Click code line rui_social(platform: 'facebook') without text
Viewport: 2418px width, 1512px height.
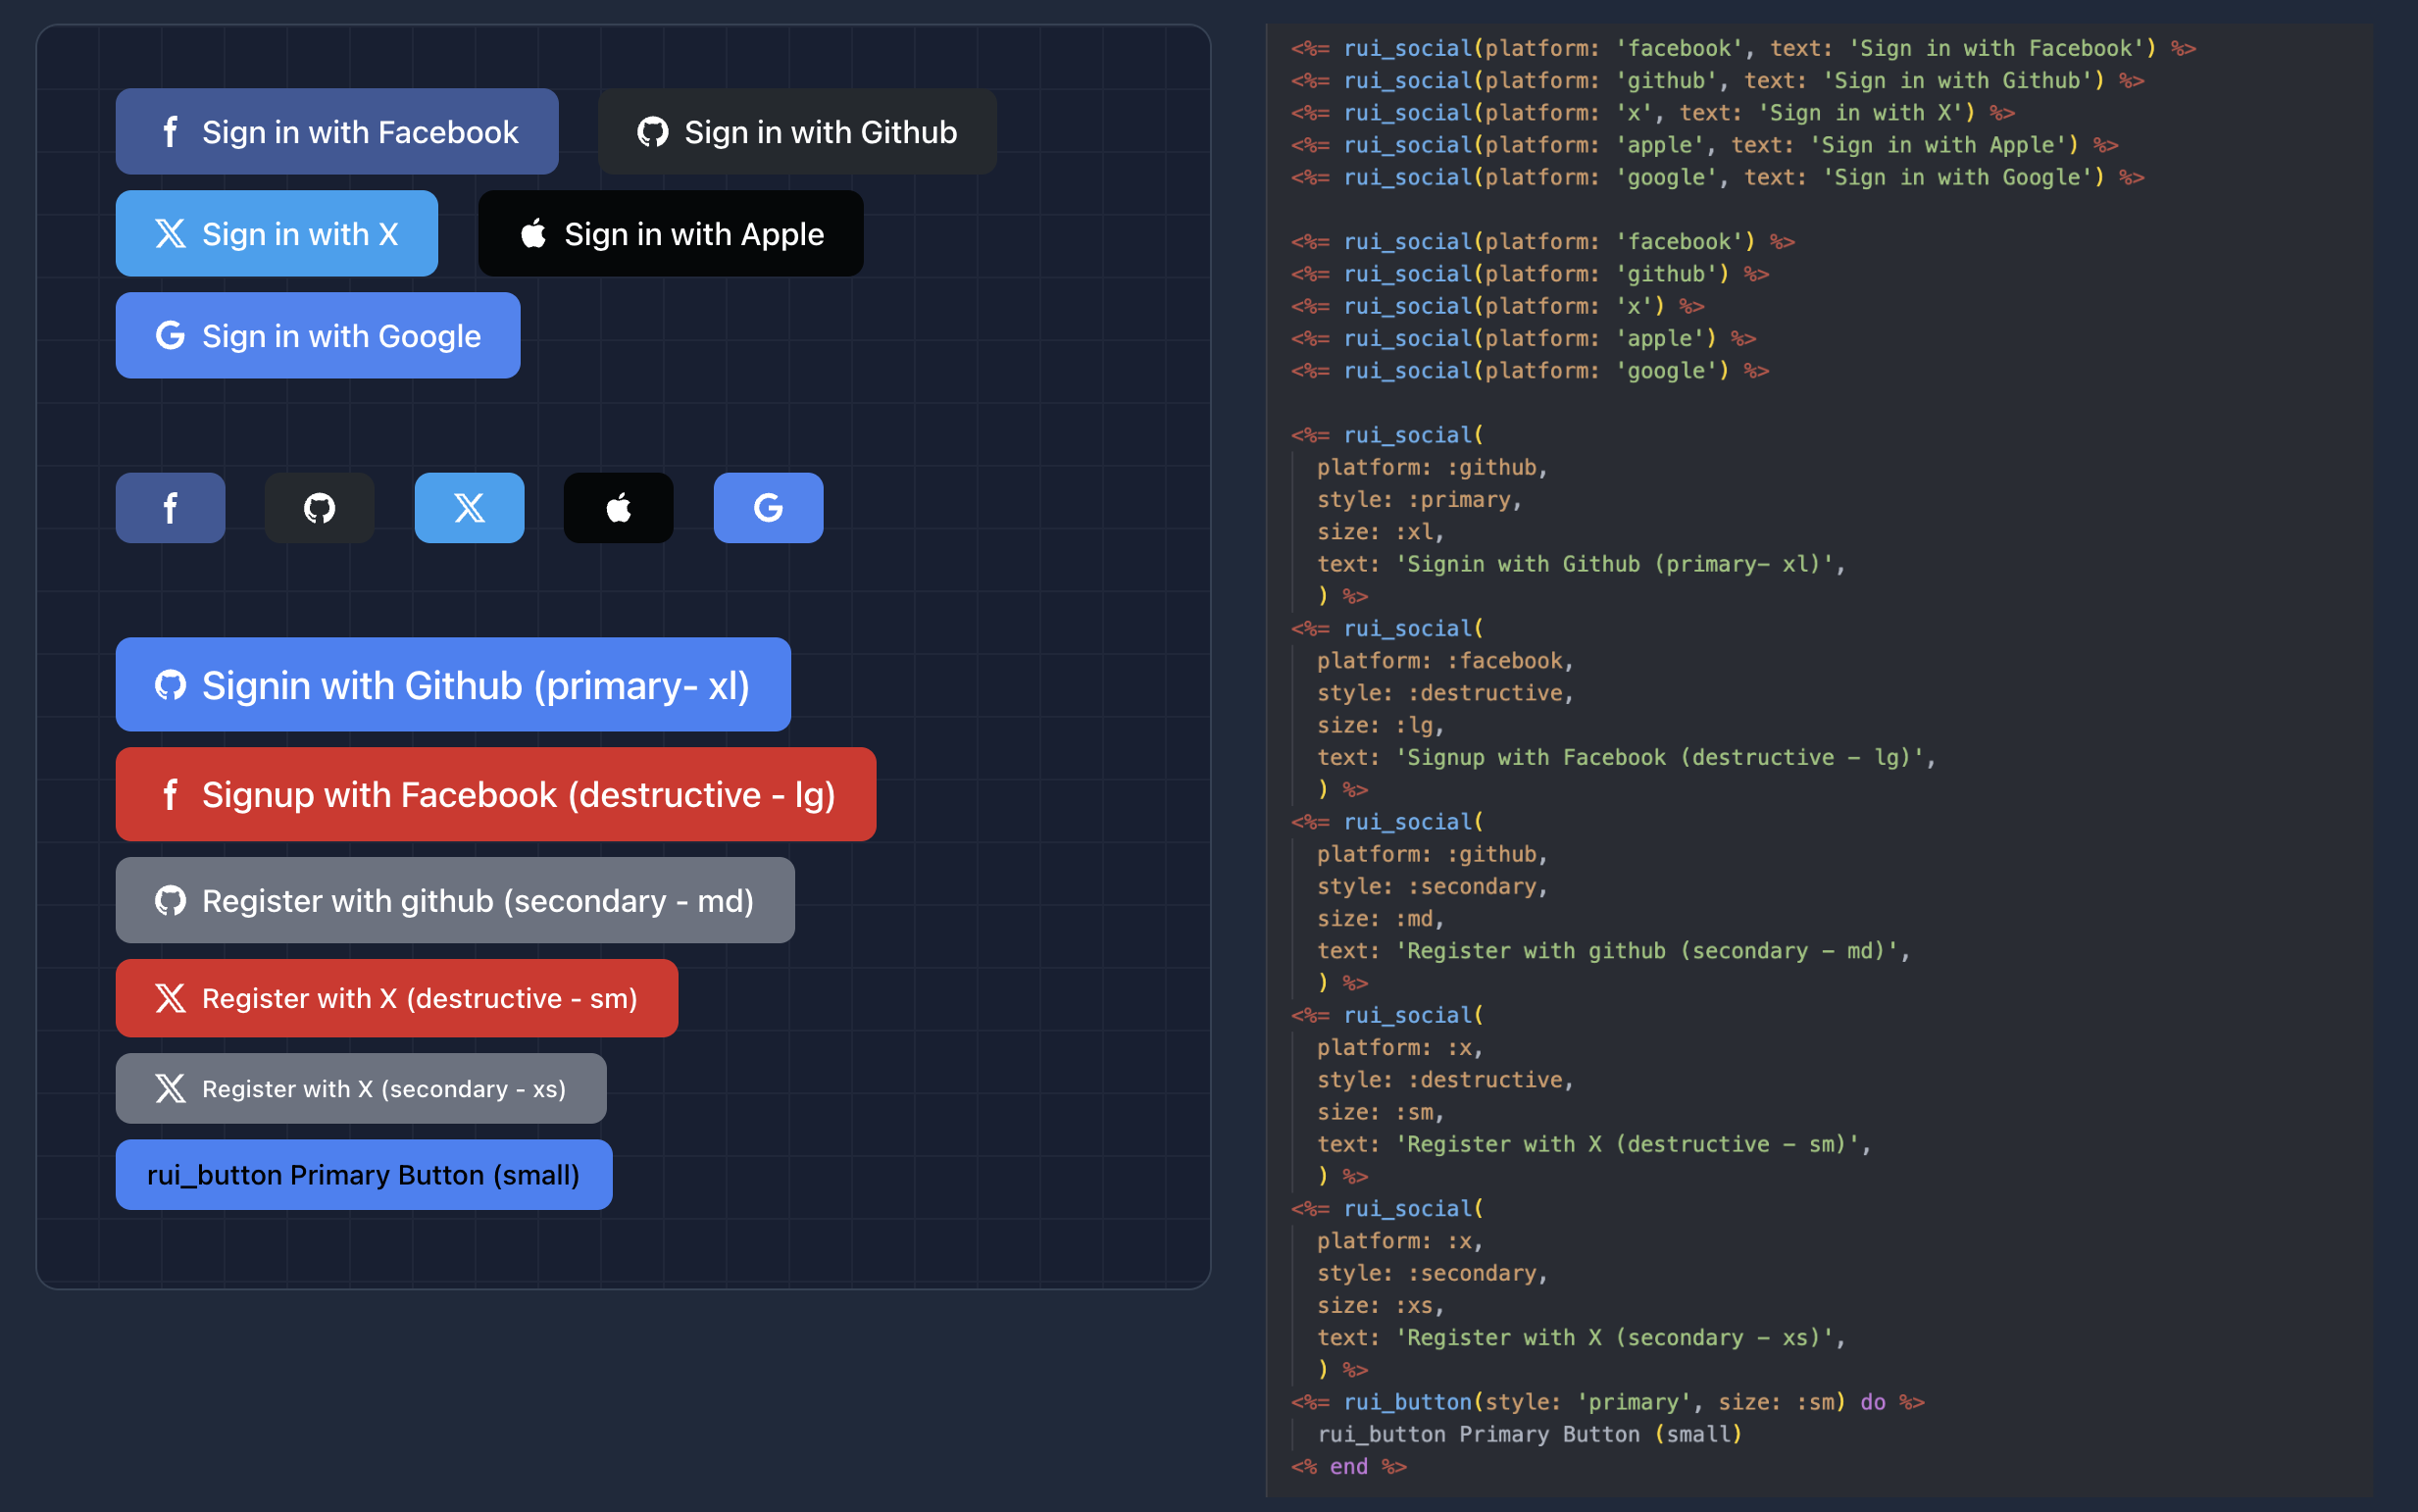(x=1543, y=242)
